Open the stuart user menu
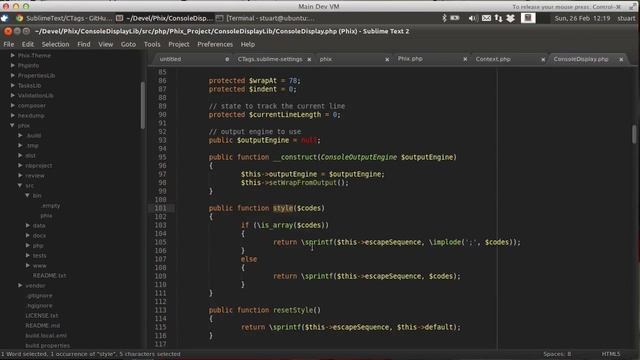Viewport: 640px width, 360px height. click(x=626, y=18)
